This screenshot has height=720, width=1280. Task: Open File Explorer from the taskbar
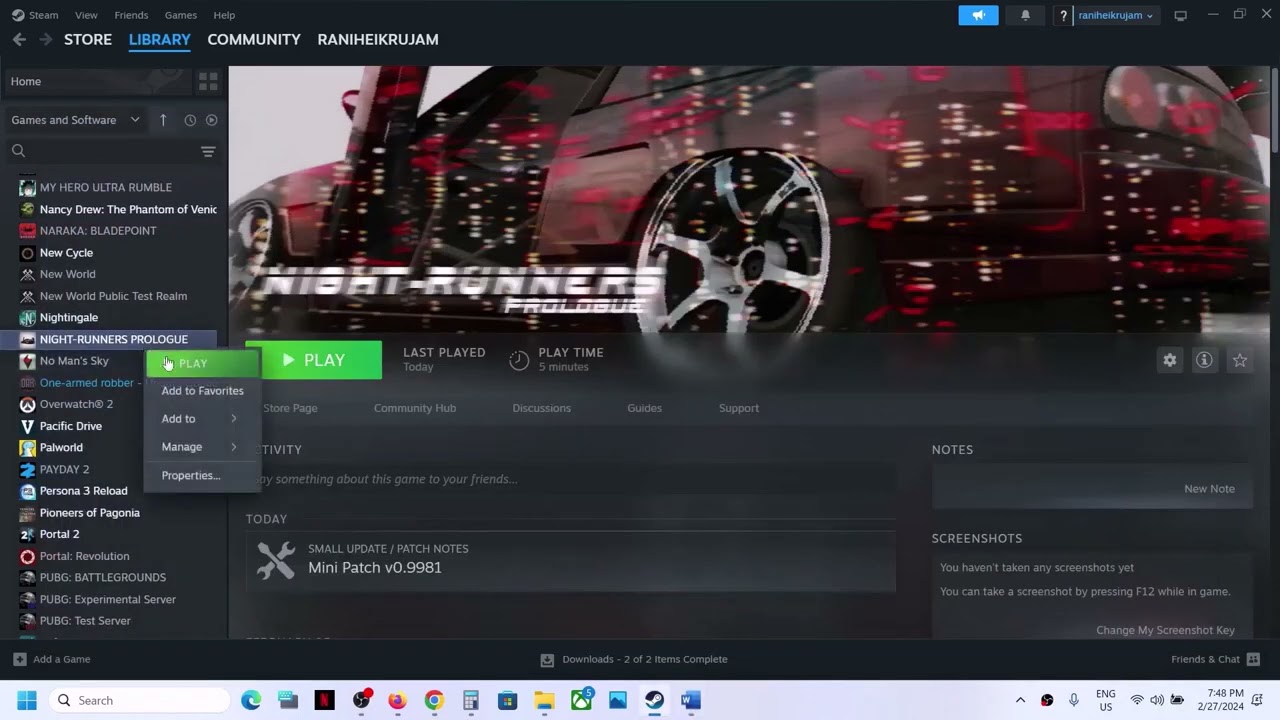coord(544,700)
